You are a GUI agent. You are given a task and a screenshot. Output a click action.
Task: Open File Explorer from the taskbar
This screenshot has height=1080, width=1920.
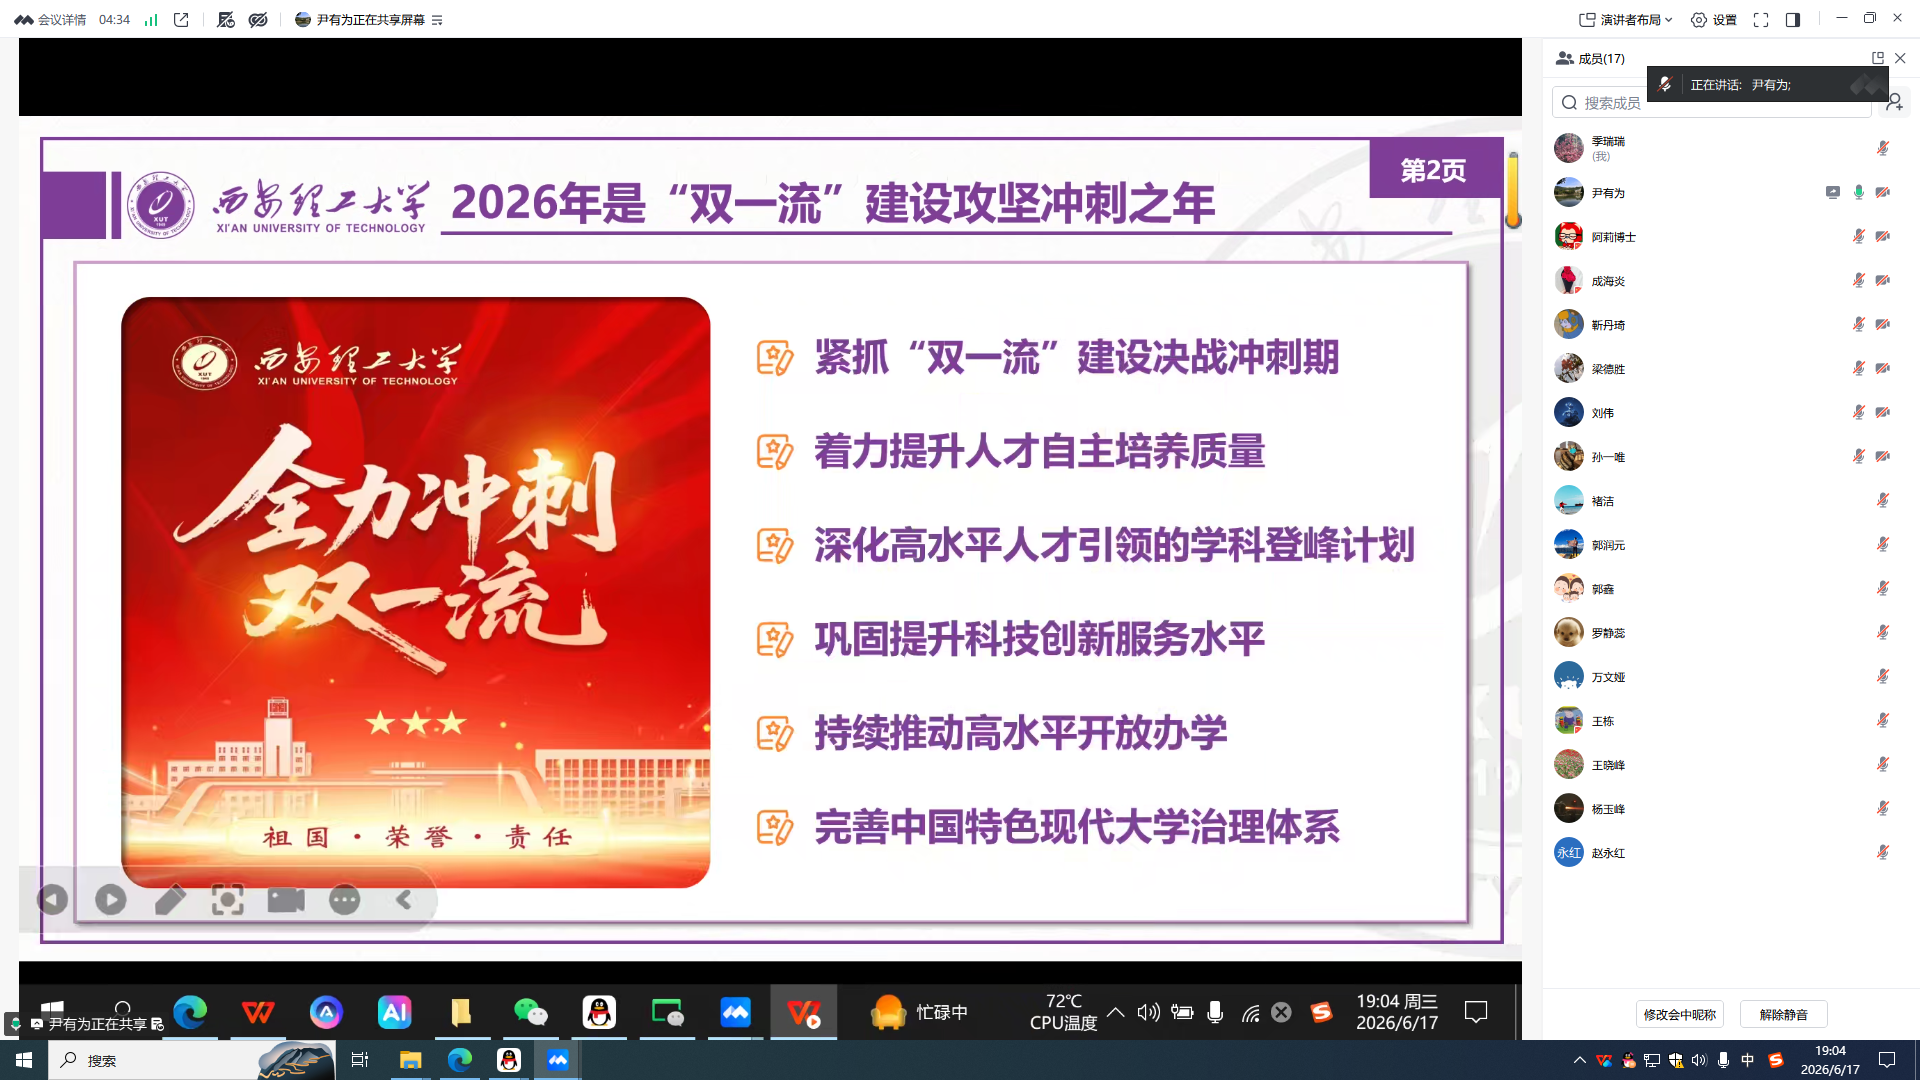click(410, 1060)
